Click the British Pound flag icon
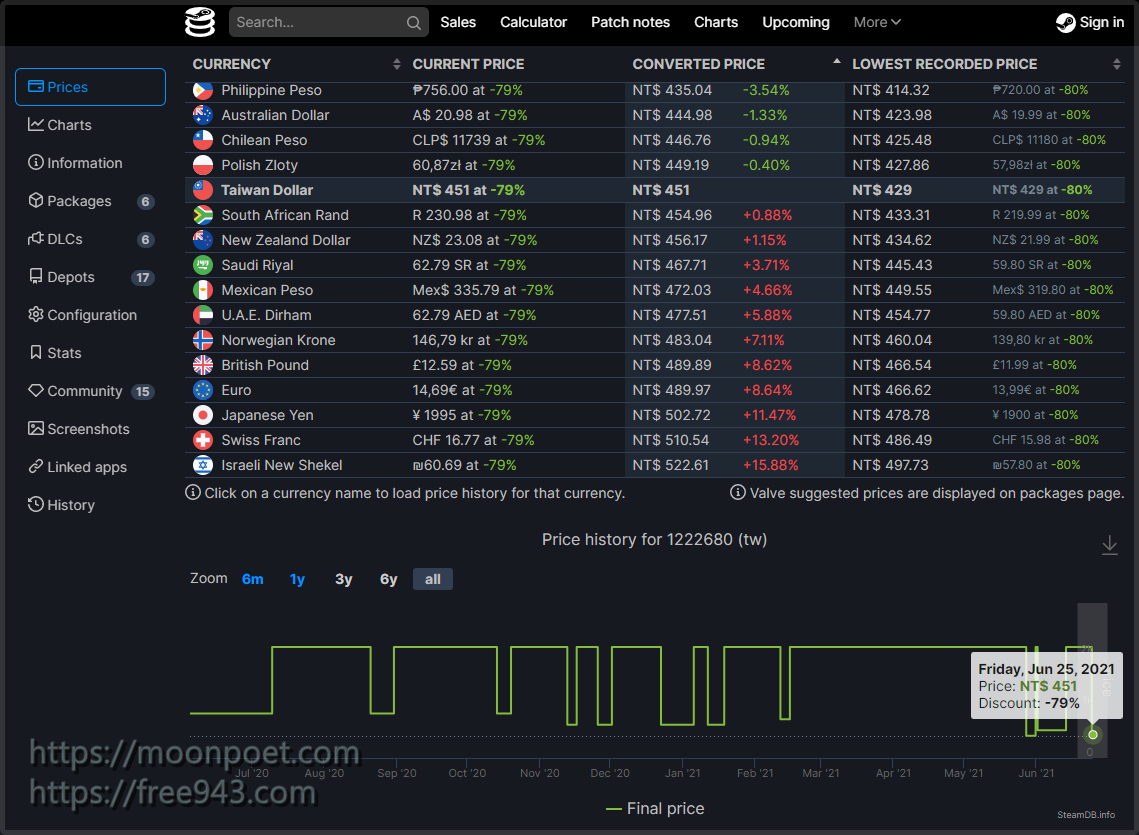Image resolution: width=1139 pixels, height=835 pixels. tap(203, 365)
